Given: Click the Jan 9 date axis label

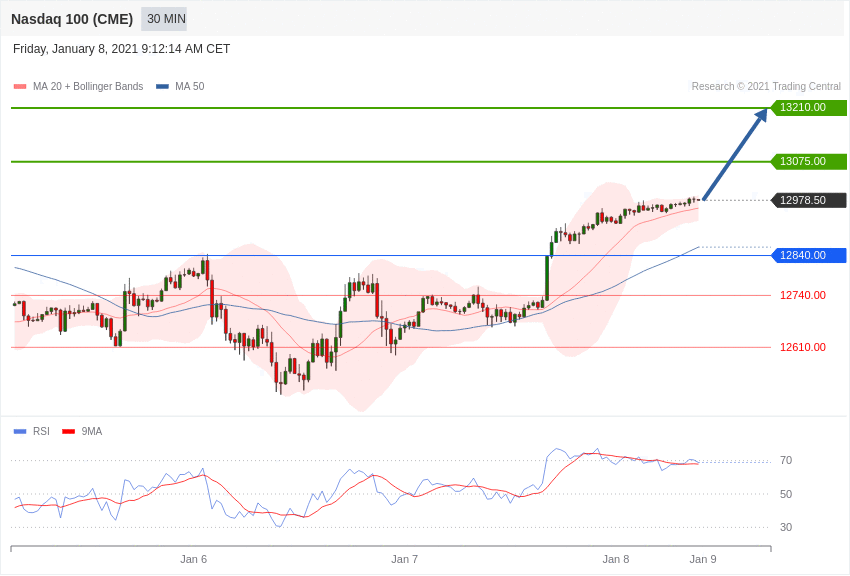Looking at the screenshot, I should point(702,559).
